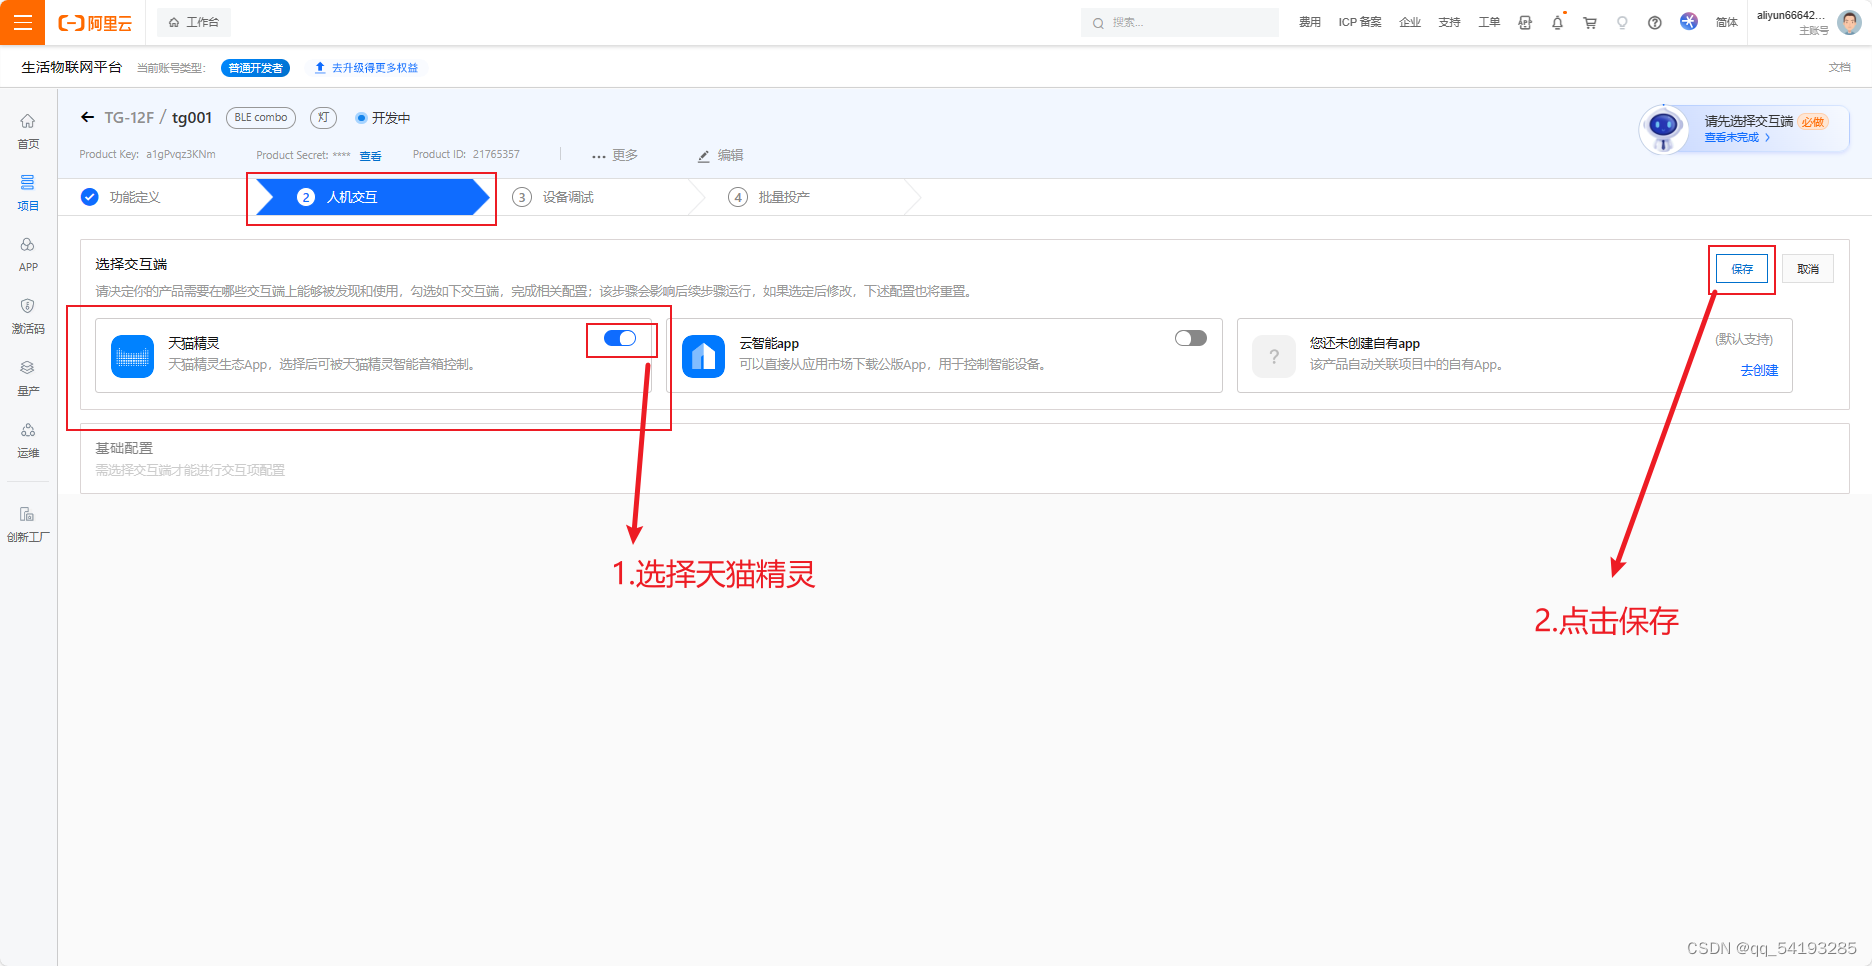Focus the top search field
The width and height of the screenshot is (1872, 966).
pos(1180,22)
